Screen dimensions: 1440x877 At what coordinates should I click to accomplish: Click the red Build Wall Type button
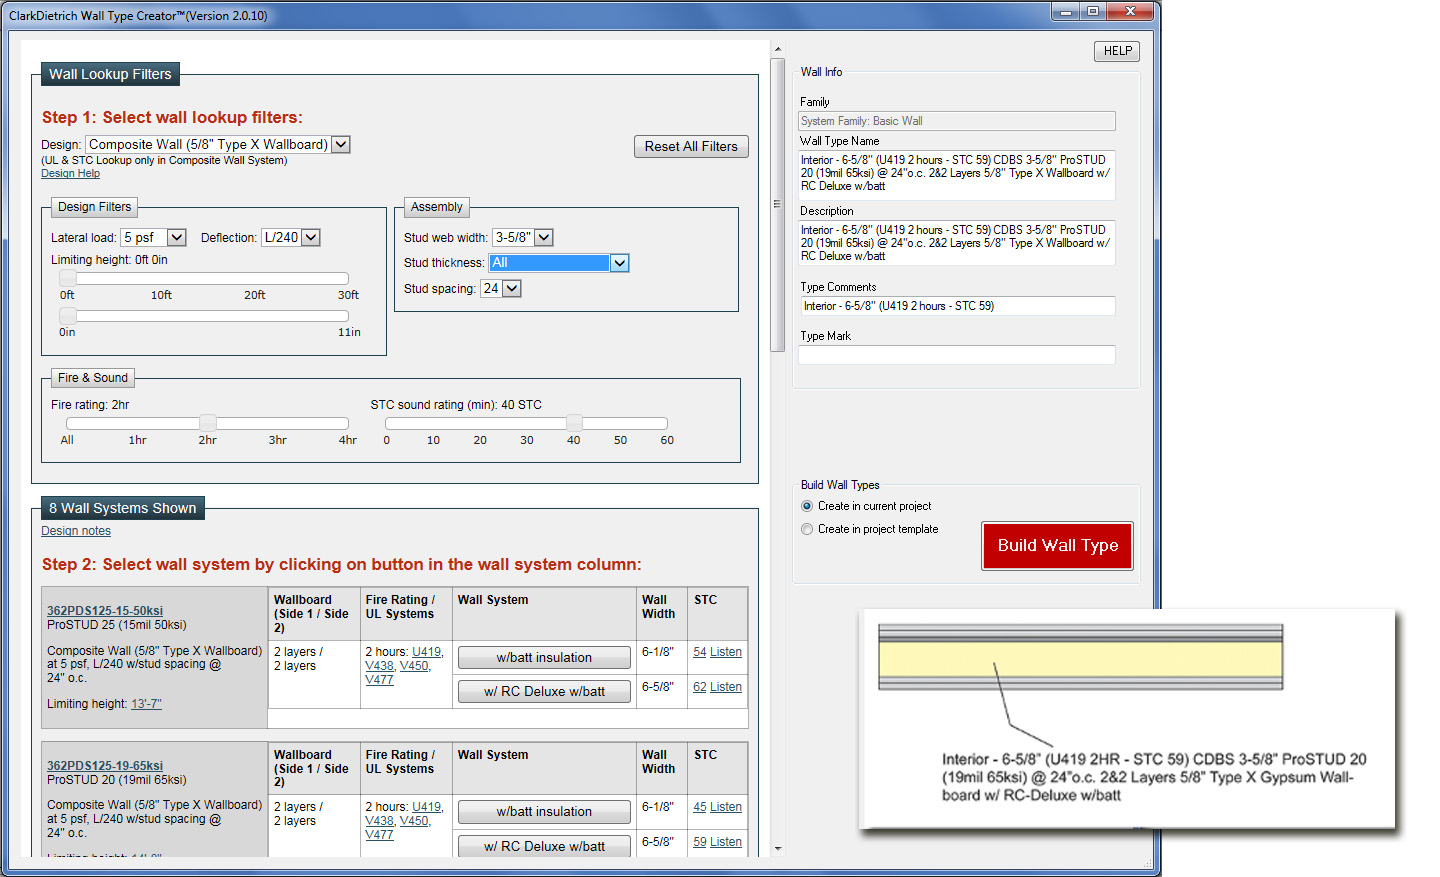coord(1058,546)
